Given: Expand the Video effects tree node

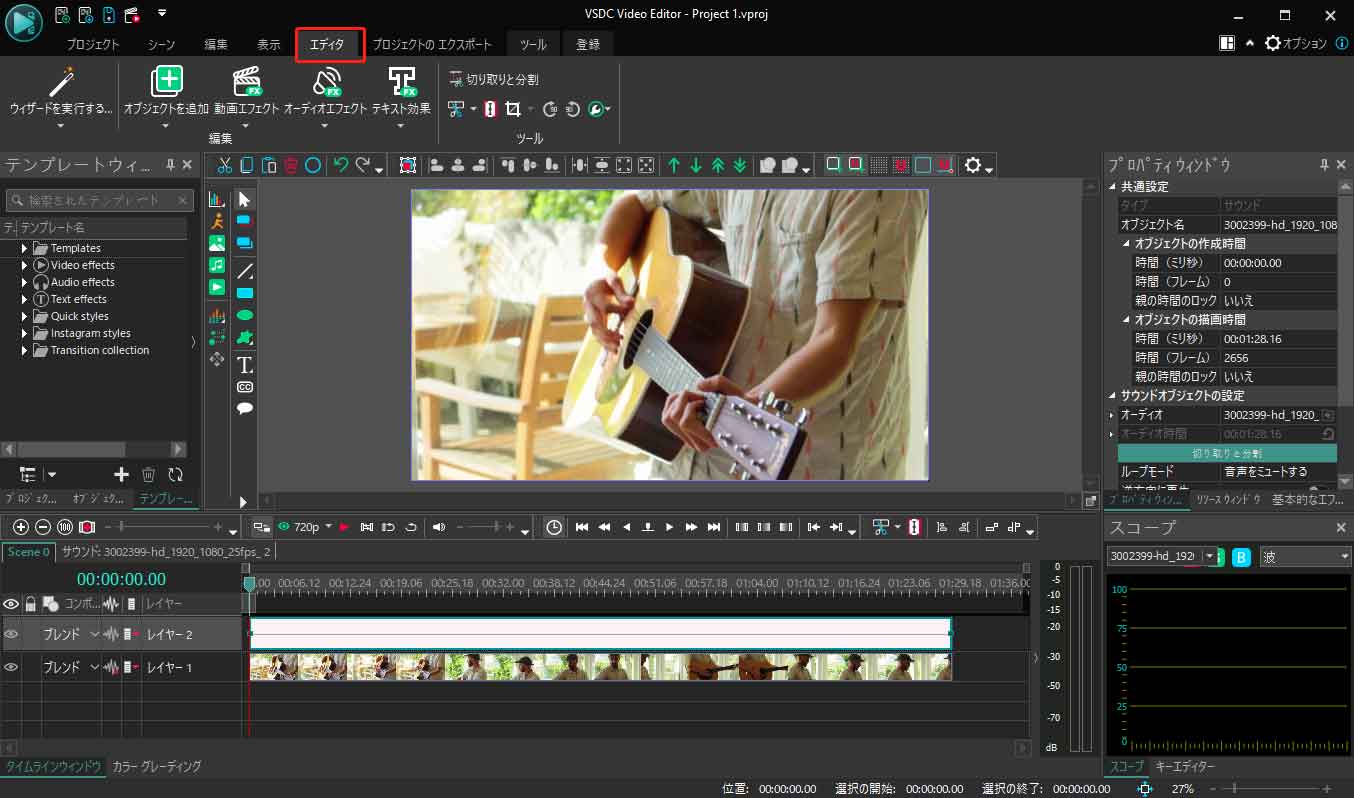Looking at the screenshot, I should coord(25,265).
